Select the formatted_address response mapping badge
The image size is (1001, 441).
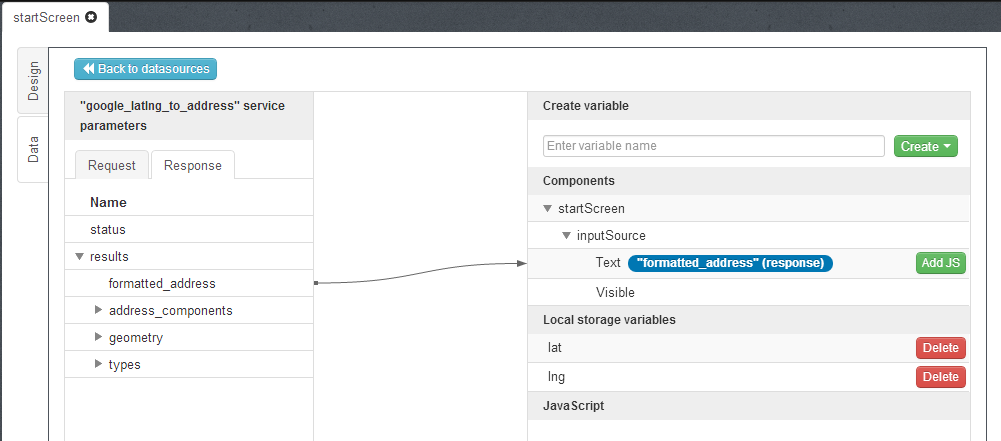coord(730,263)
